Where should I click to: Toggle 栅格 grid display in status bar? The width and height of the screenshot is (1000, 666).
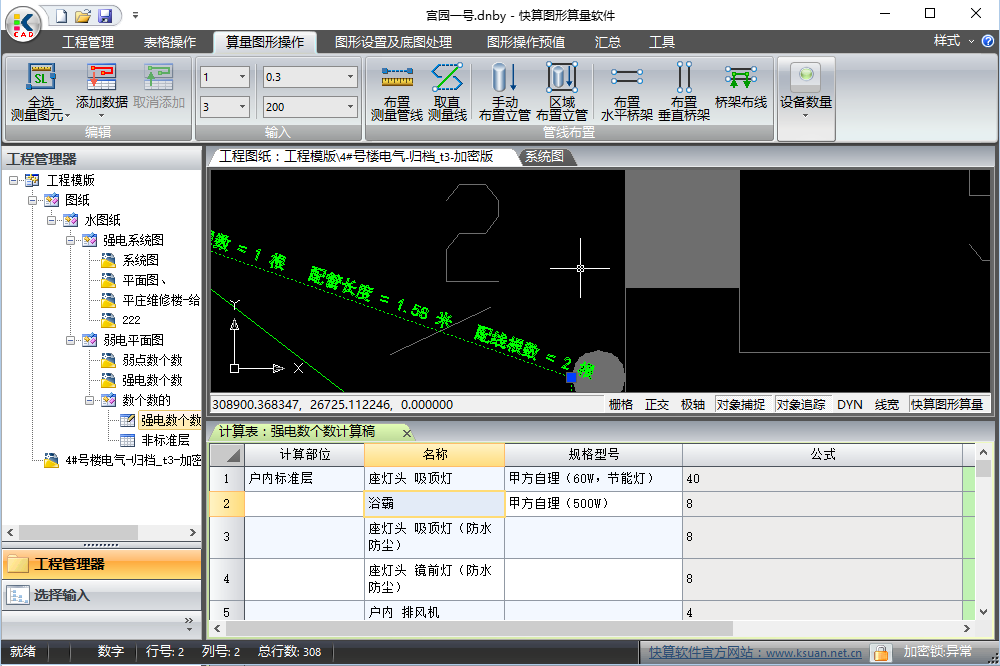pyautogui.click(x=621, y=405)
